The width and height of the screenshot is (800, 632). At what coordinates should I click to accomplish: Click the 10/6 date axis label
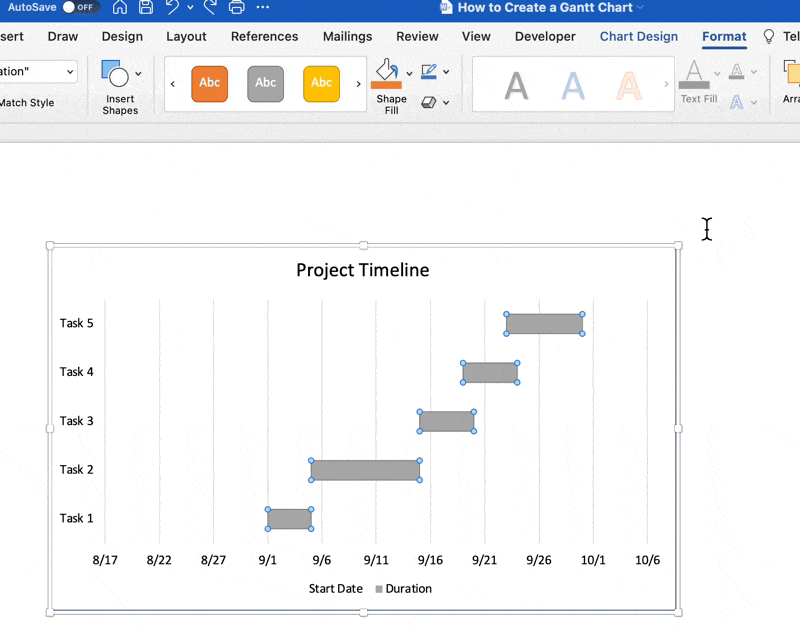pos(647,560)
